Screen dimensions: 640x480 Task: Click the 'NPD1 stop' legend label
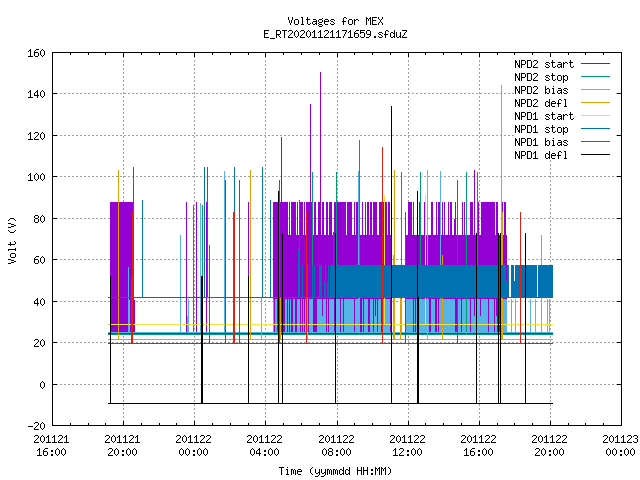[541, 129]
